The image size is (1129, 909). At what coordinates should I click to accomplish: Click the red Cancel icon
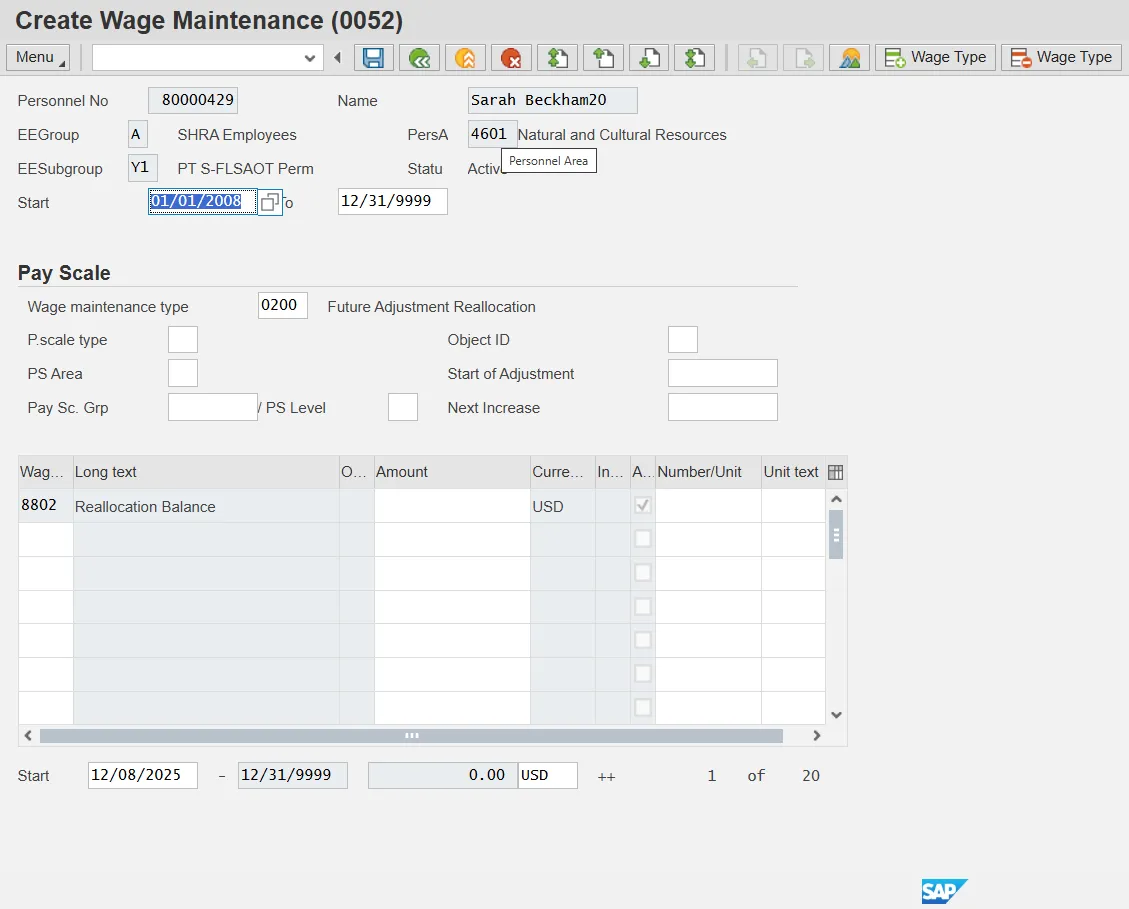pos(511,58)
